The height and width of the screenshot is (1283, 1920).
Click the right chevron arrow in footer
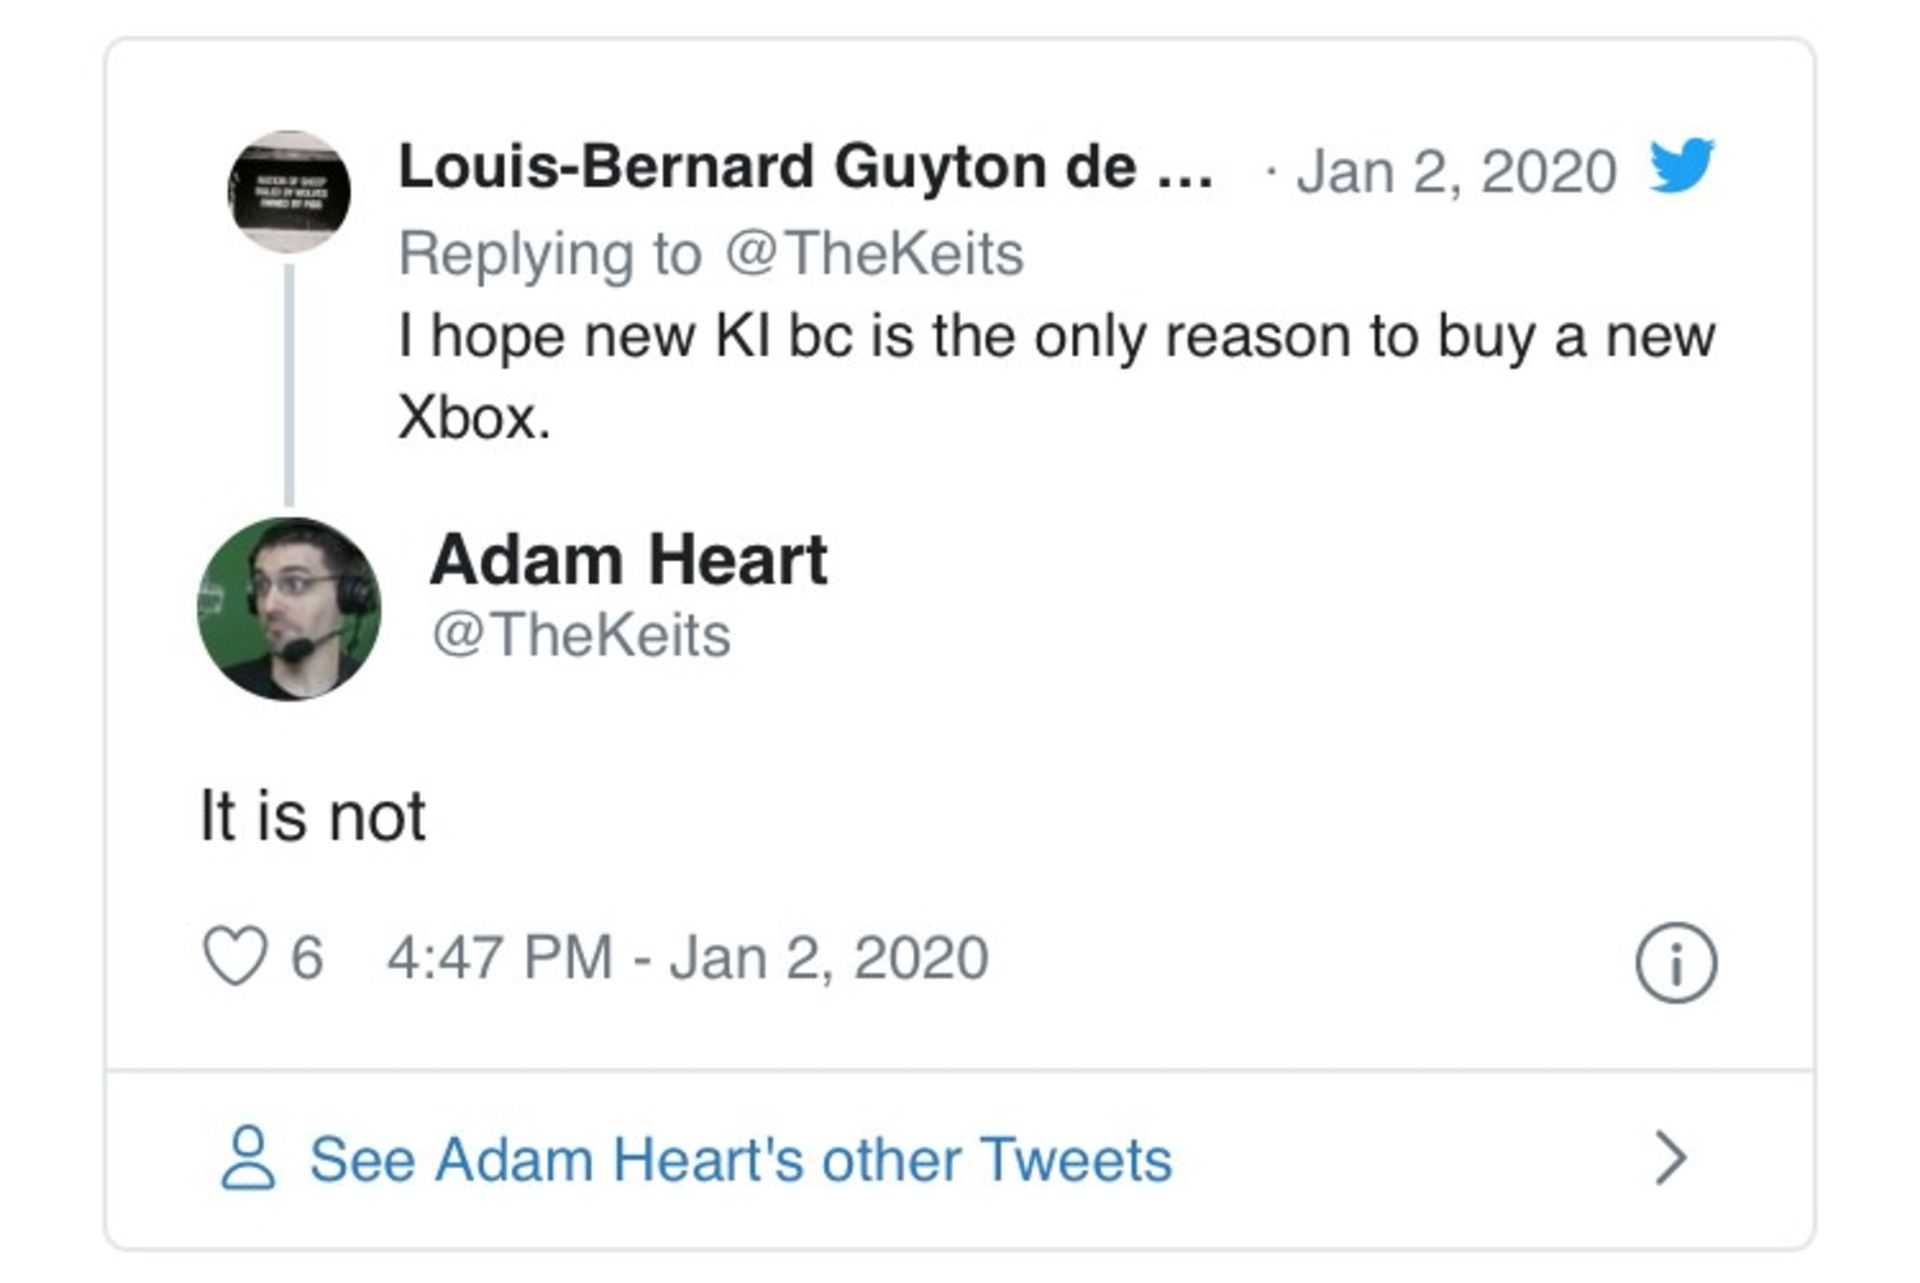tap(1671, 1158)
